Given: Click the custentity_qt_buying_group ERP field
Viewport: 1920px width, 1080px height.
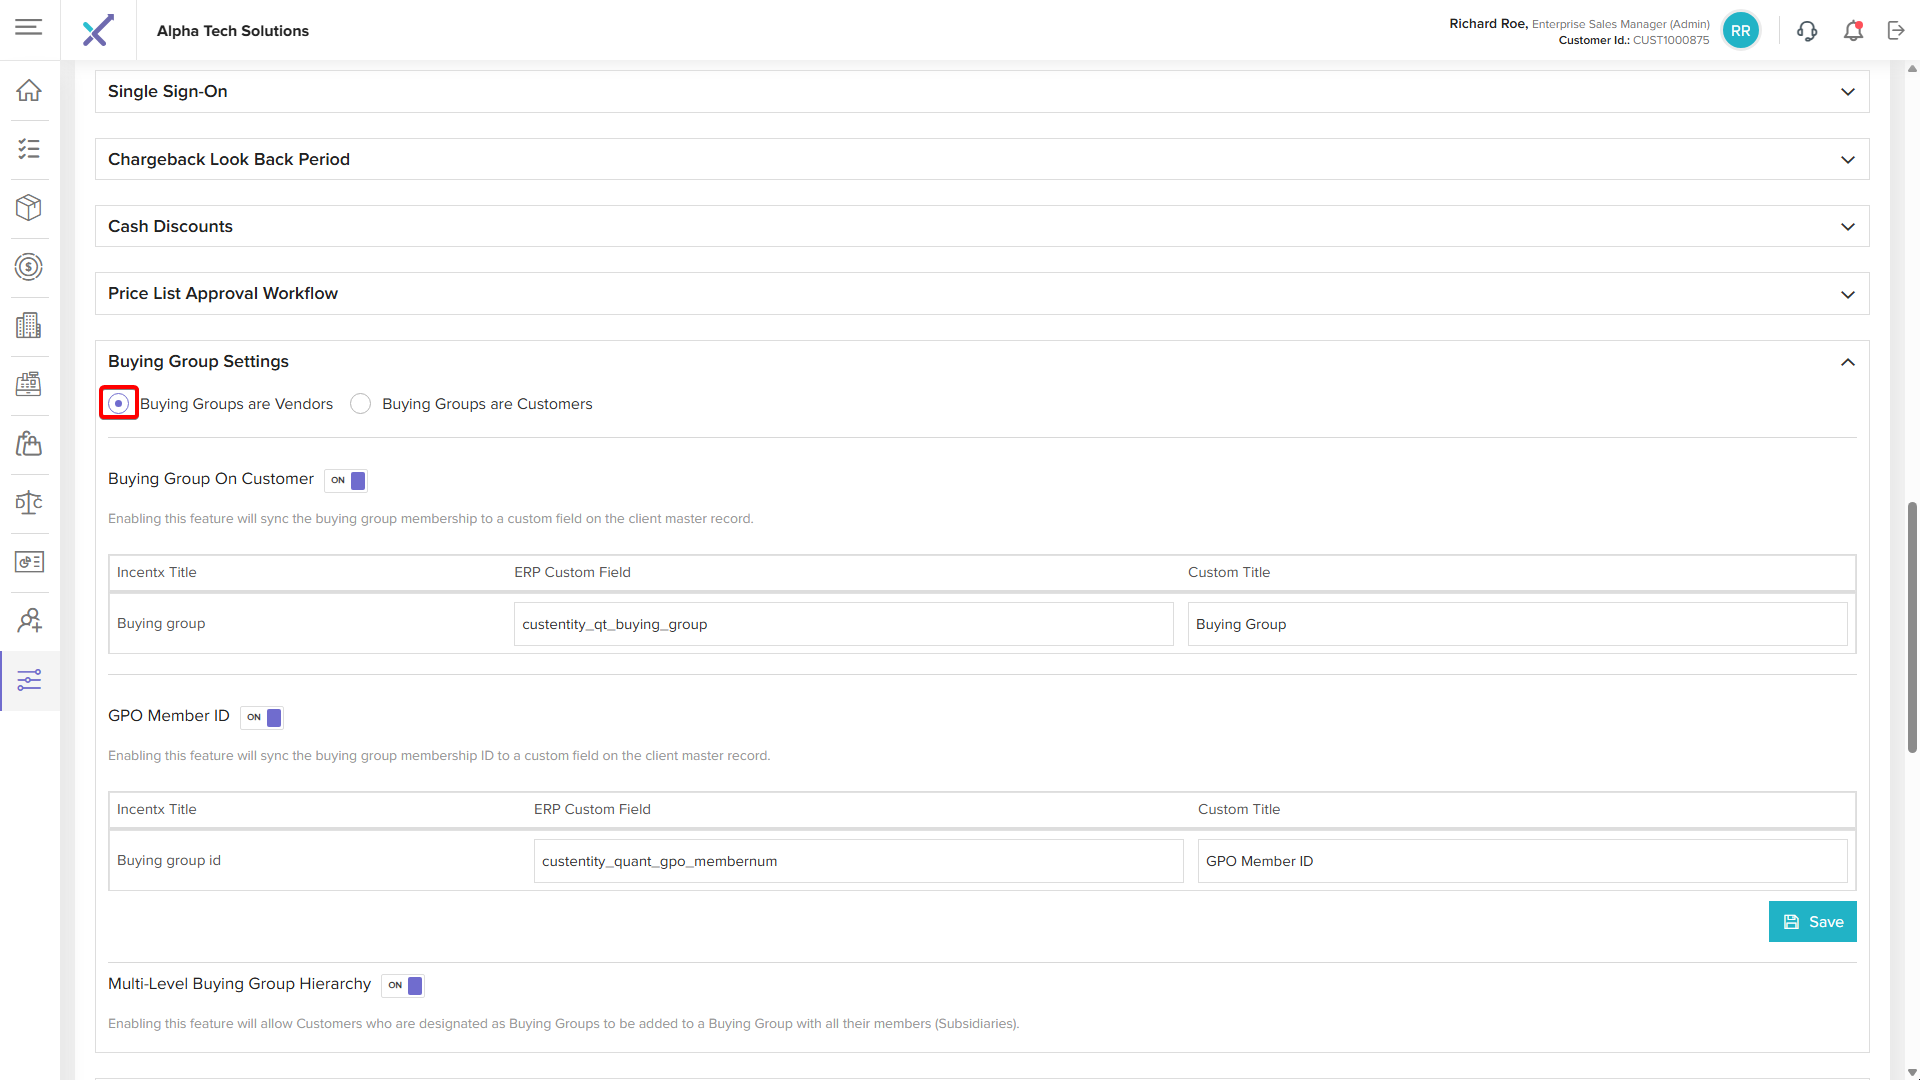Looking at the screenshot, I should tap(843, 624).
